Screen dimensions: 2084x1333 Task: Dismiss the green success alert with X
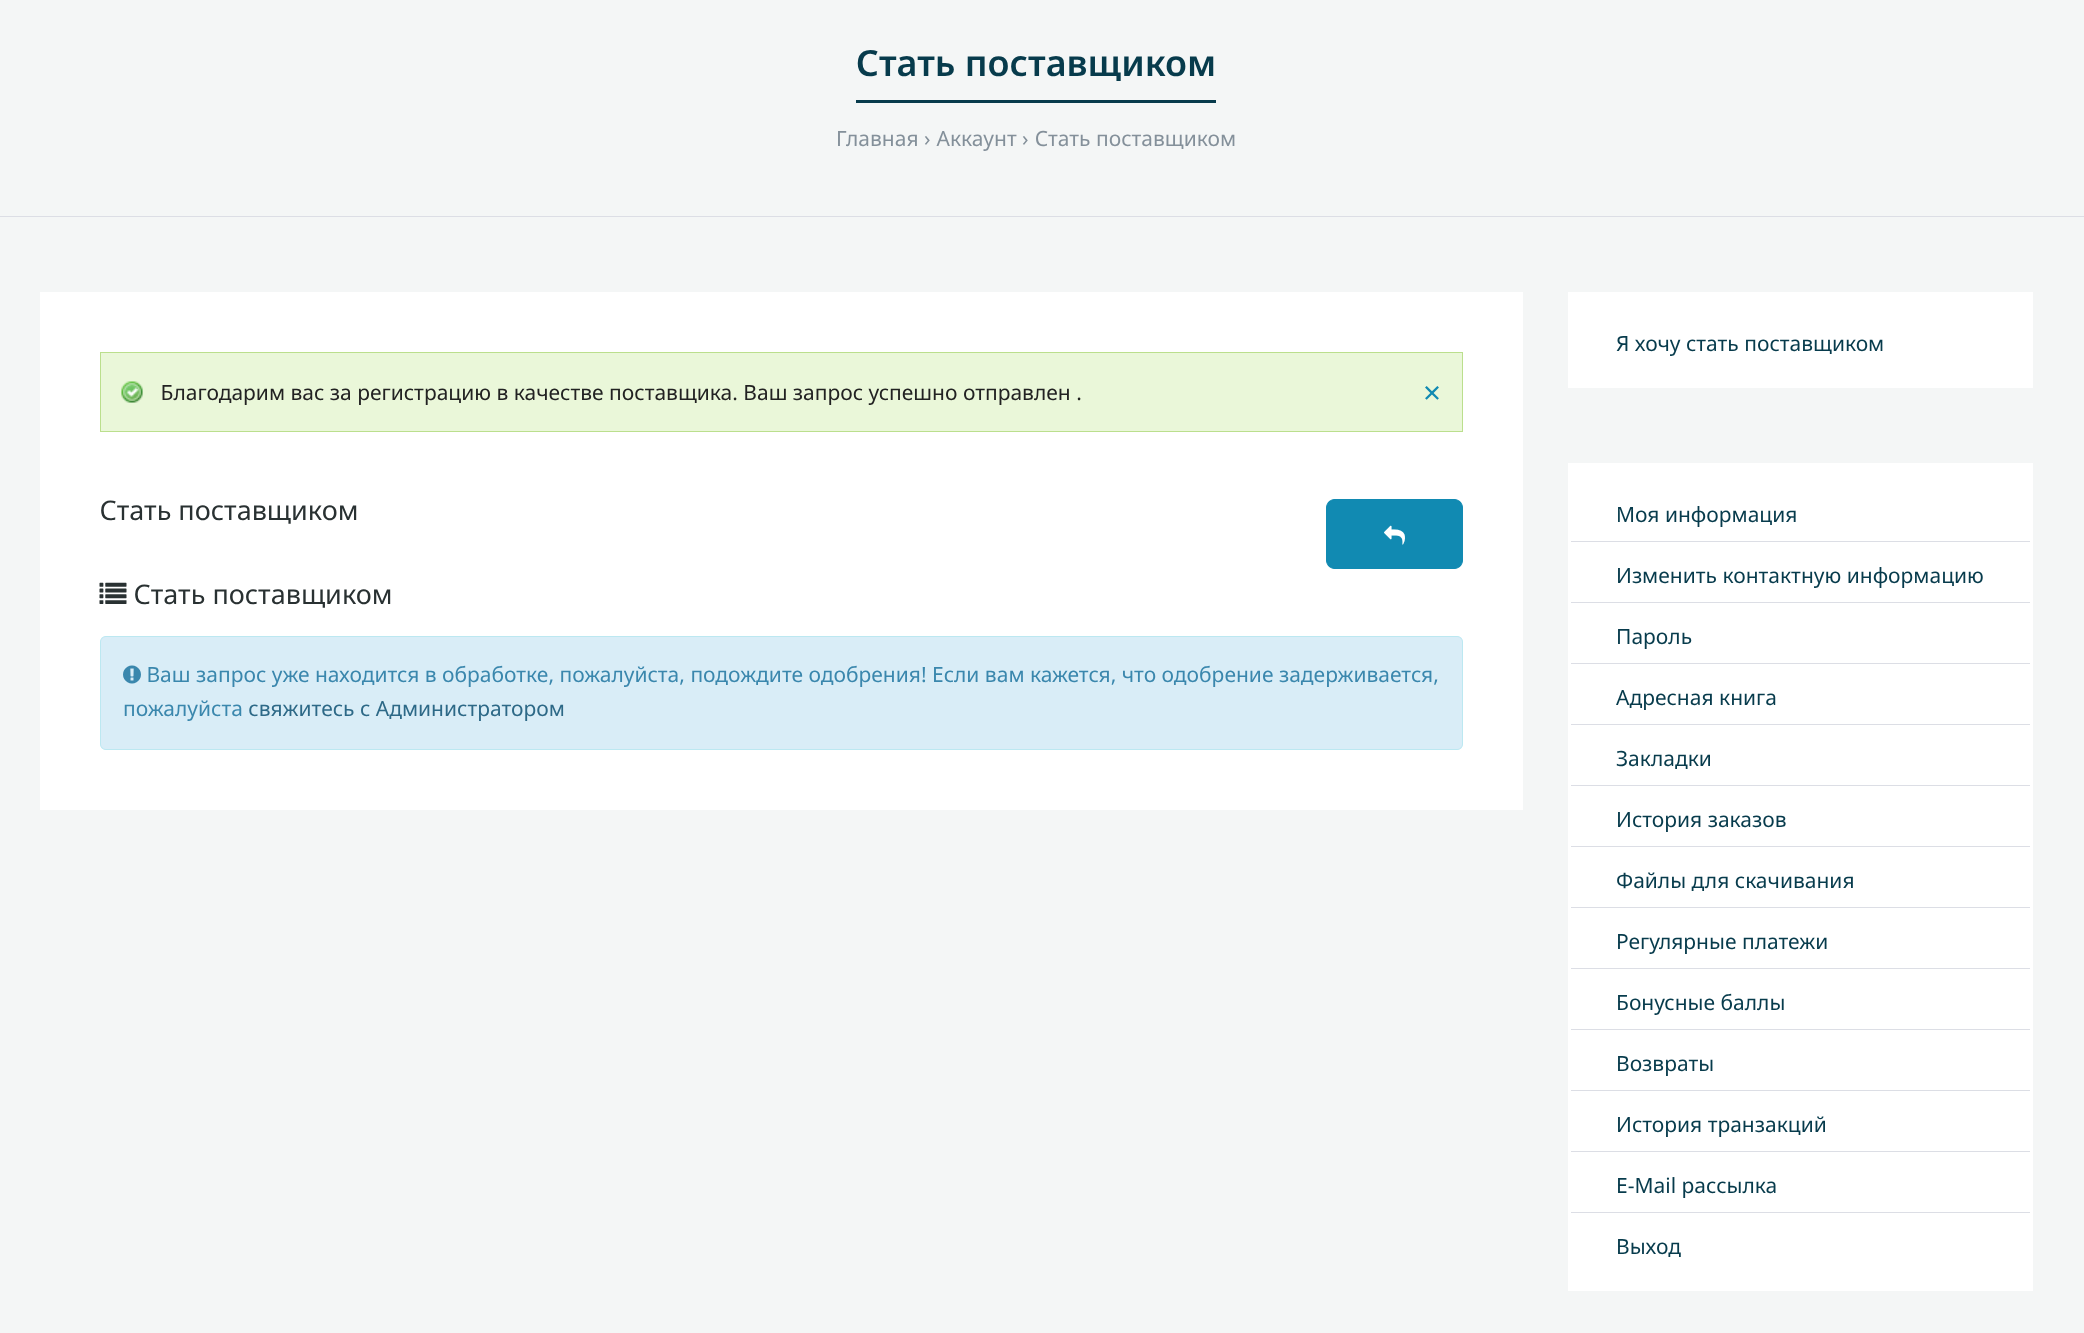(1431, 393)
